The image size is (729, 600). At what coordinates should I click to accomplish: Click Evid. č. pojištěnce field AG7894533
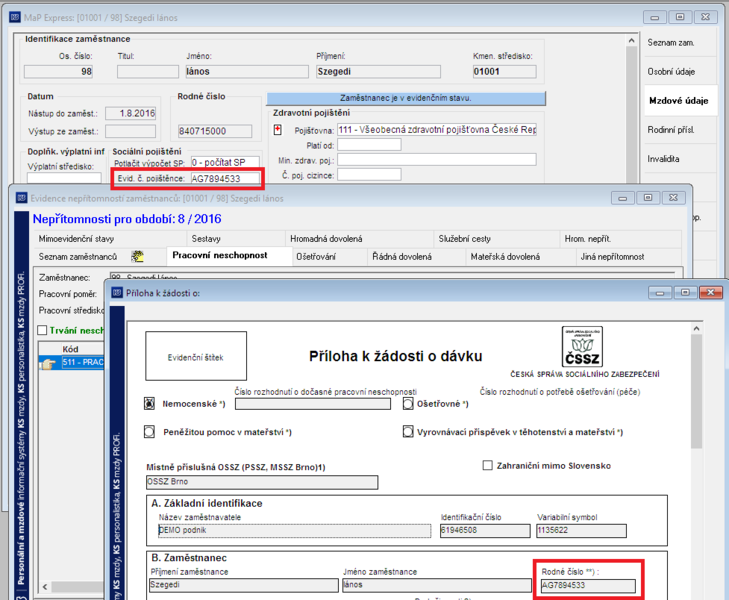coord(225,178)
